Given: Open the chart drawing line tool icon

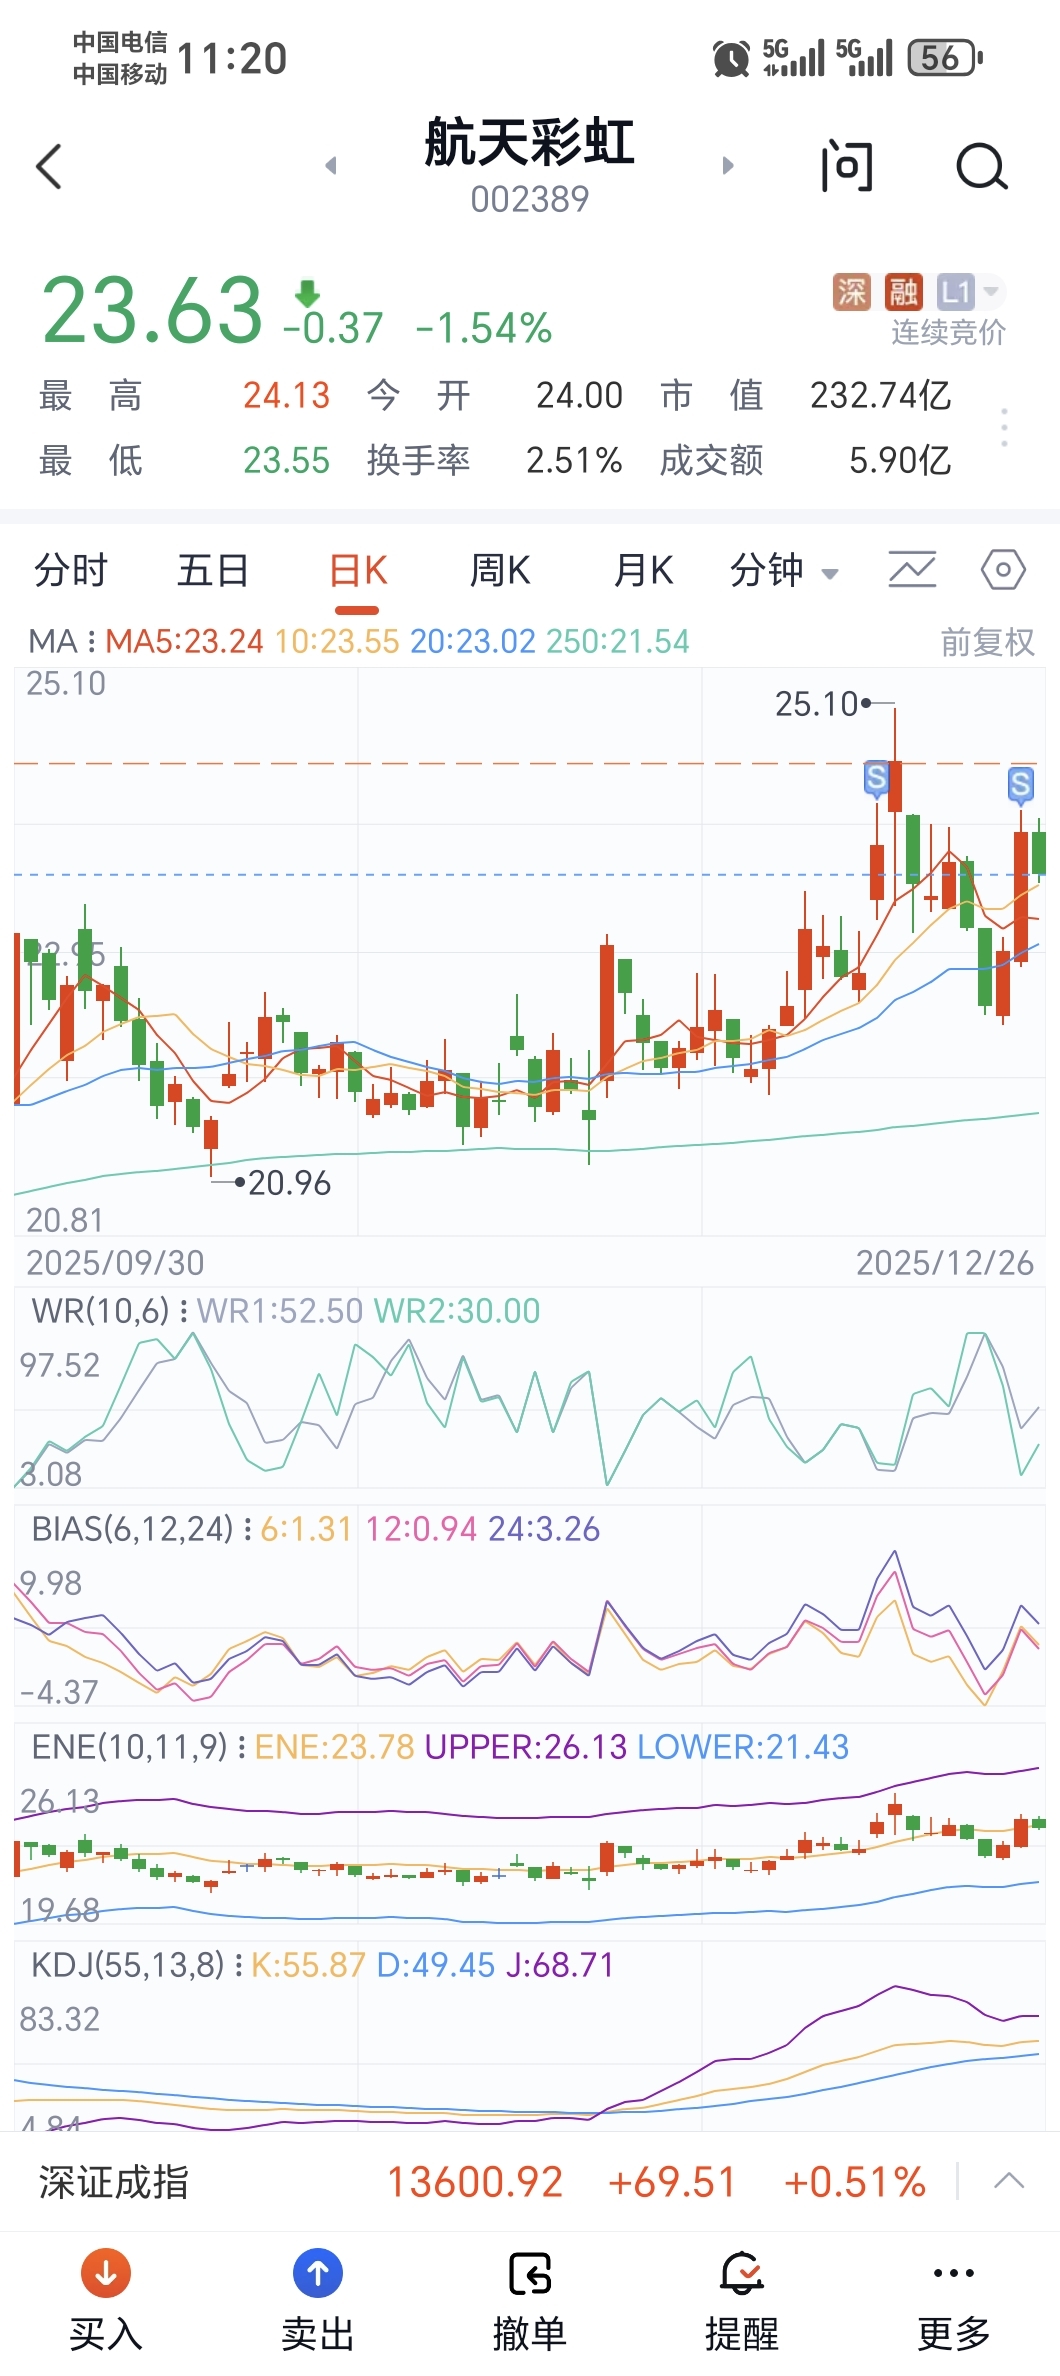Looking at the screenshot, I should point(912,570).
